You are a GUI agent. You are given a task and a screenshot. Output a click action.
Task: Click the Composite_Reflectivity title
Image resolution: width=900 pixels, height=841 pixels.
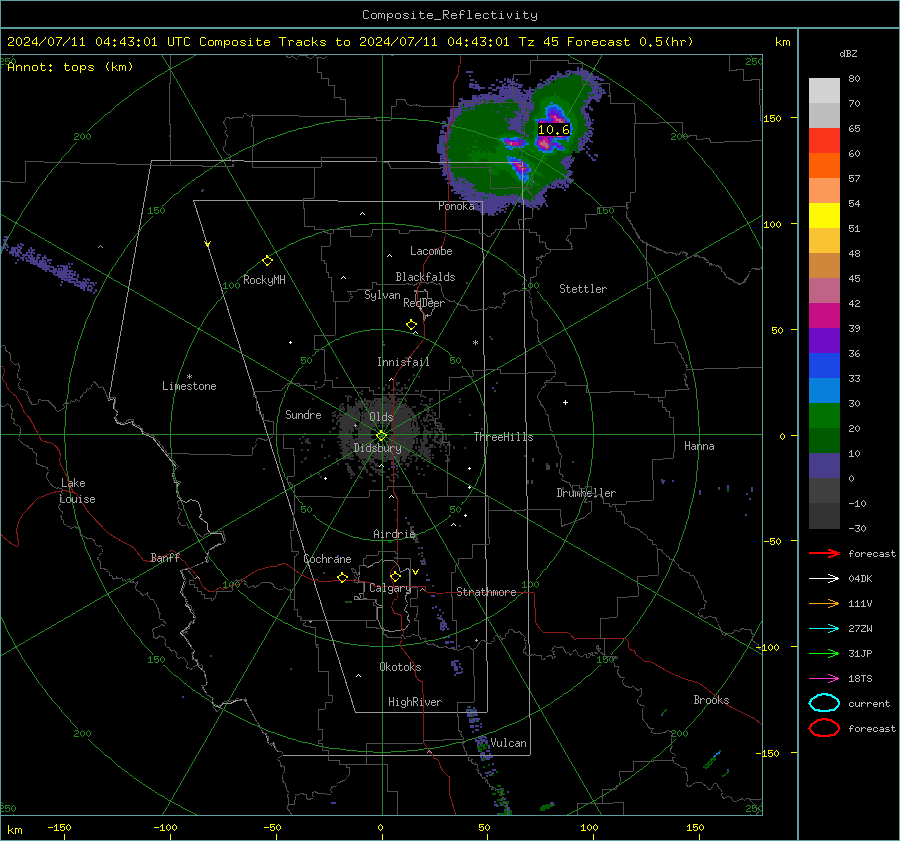[450, 15]
